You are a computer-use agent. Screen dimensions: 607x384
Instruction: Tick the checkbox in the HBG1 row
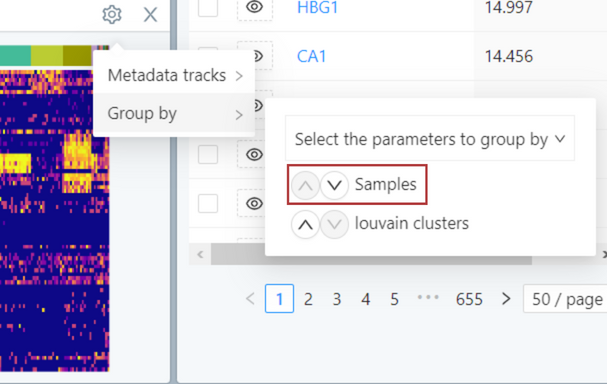[208, 7]
